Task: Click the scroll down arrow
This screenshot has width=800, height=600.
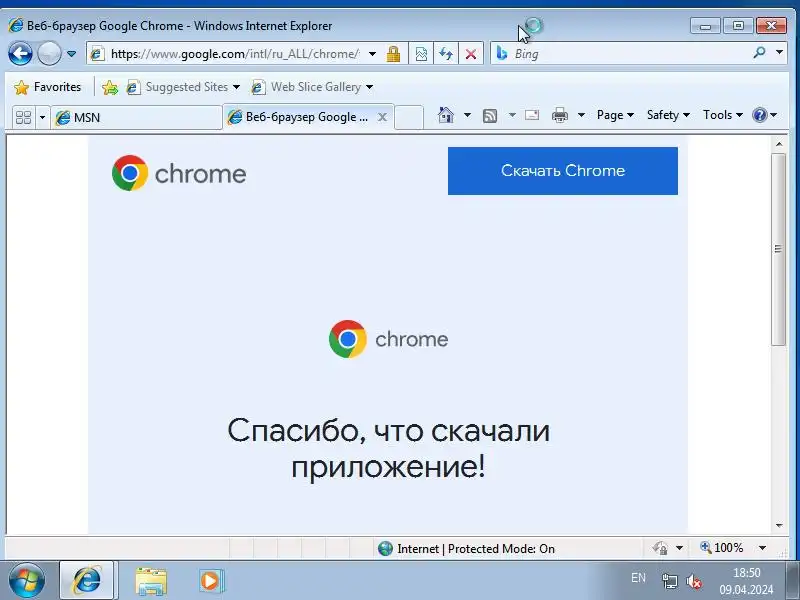Action: point(779,526)
